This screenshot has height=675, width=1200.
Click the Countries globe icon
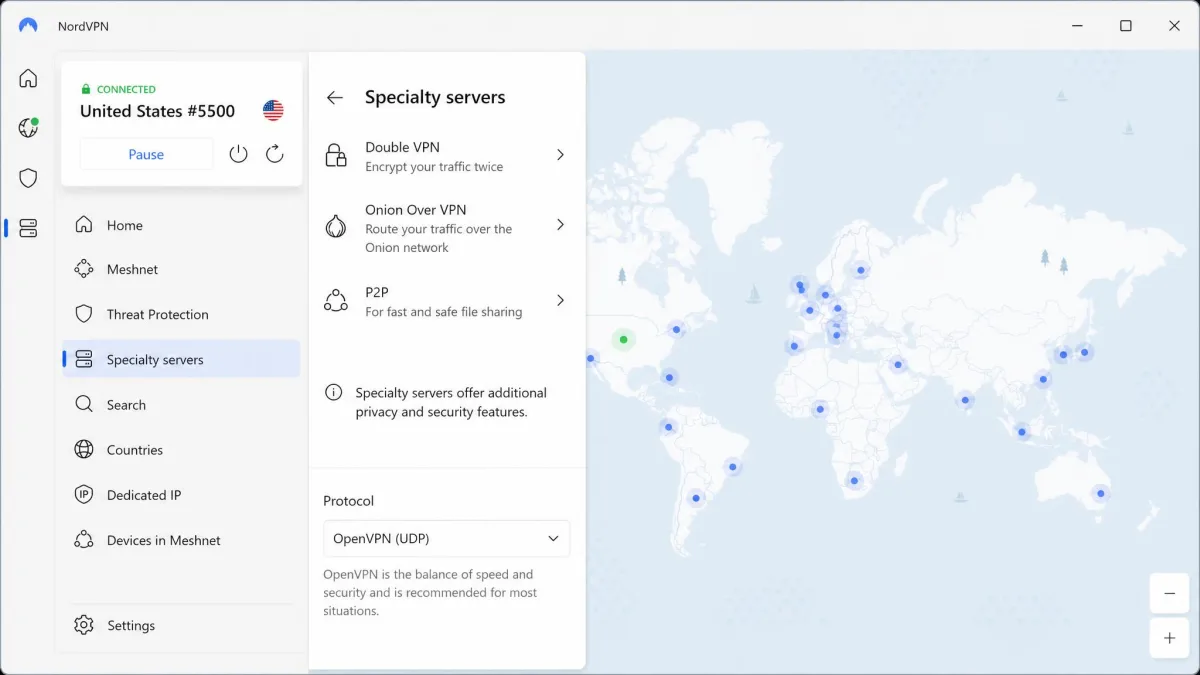pyautogui.click(x=84, y=449)
